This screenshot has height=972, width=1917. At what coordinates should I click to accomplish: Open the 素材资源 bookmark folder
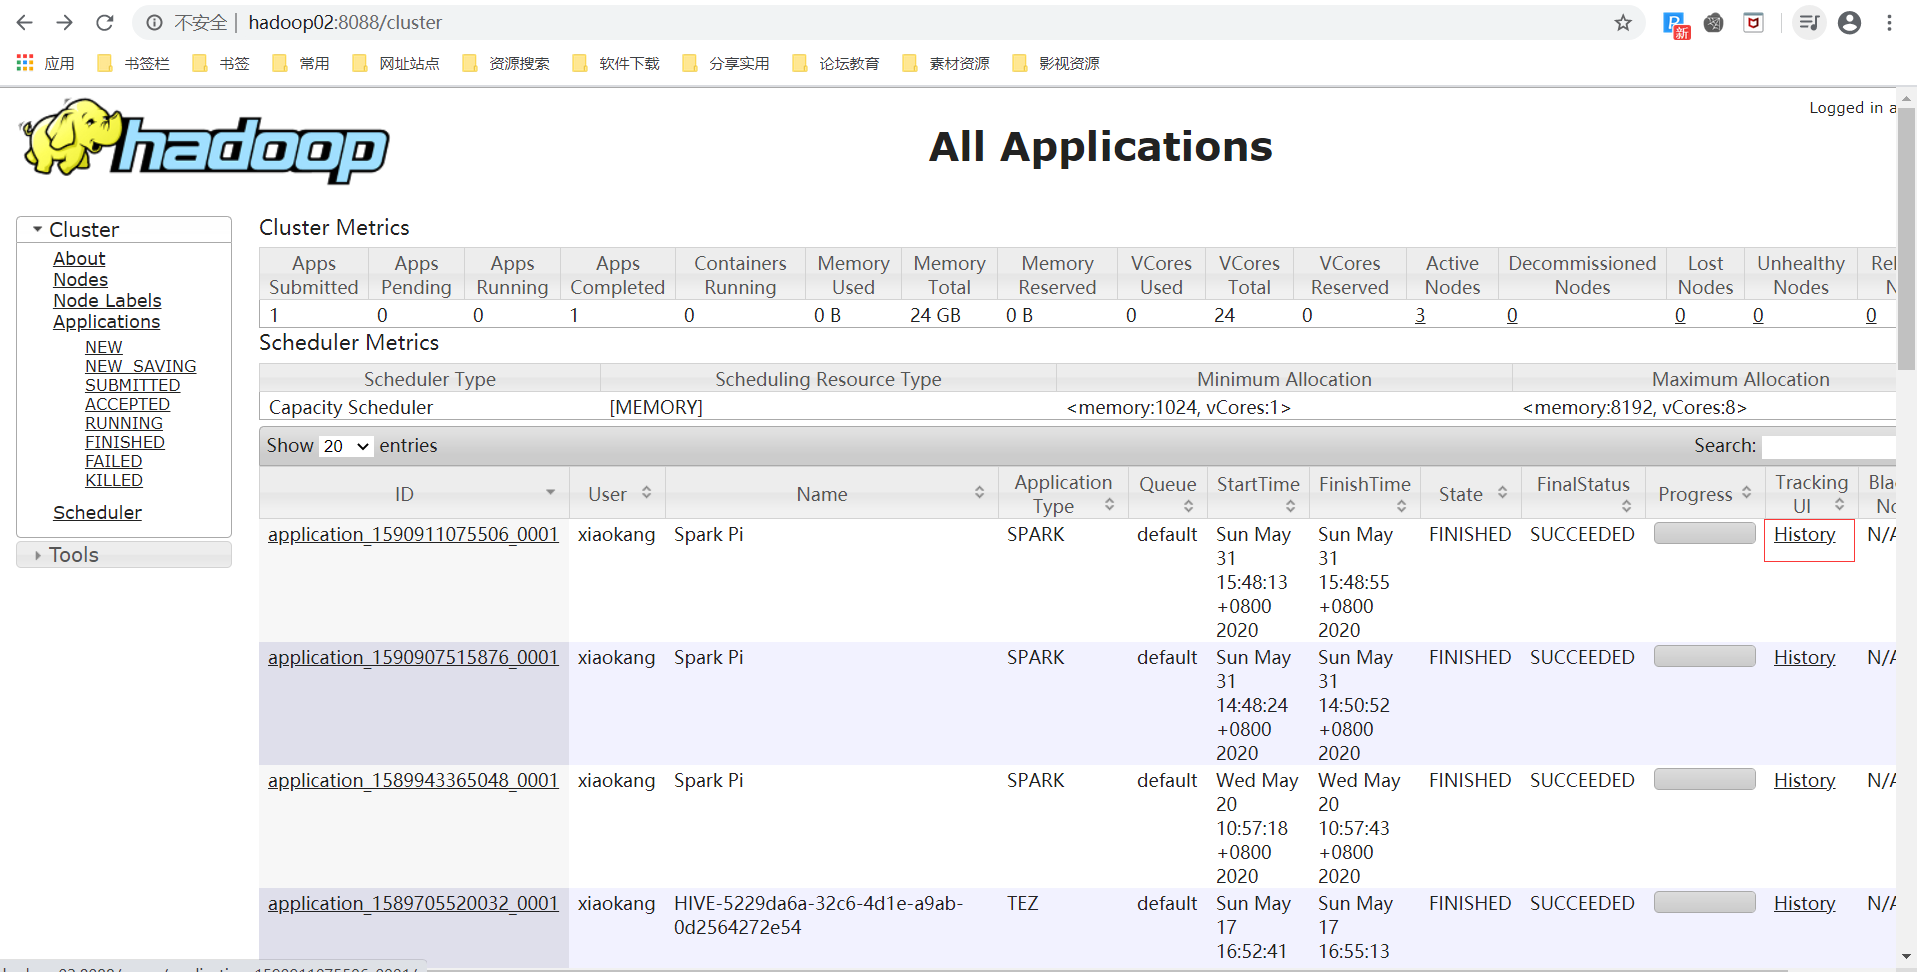946,63
